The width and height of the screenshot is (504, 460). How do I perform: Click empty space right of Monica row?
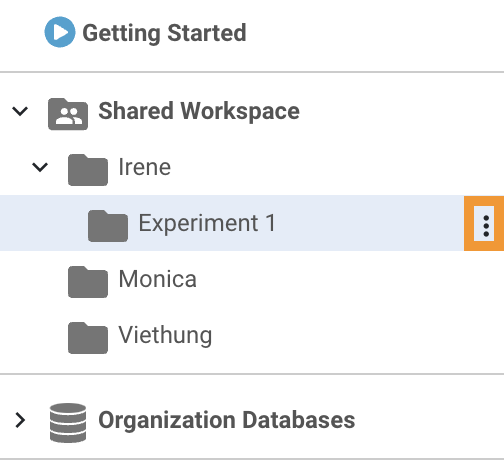[350, 279]
